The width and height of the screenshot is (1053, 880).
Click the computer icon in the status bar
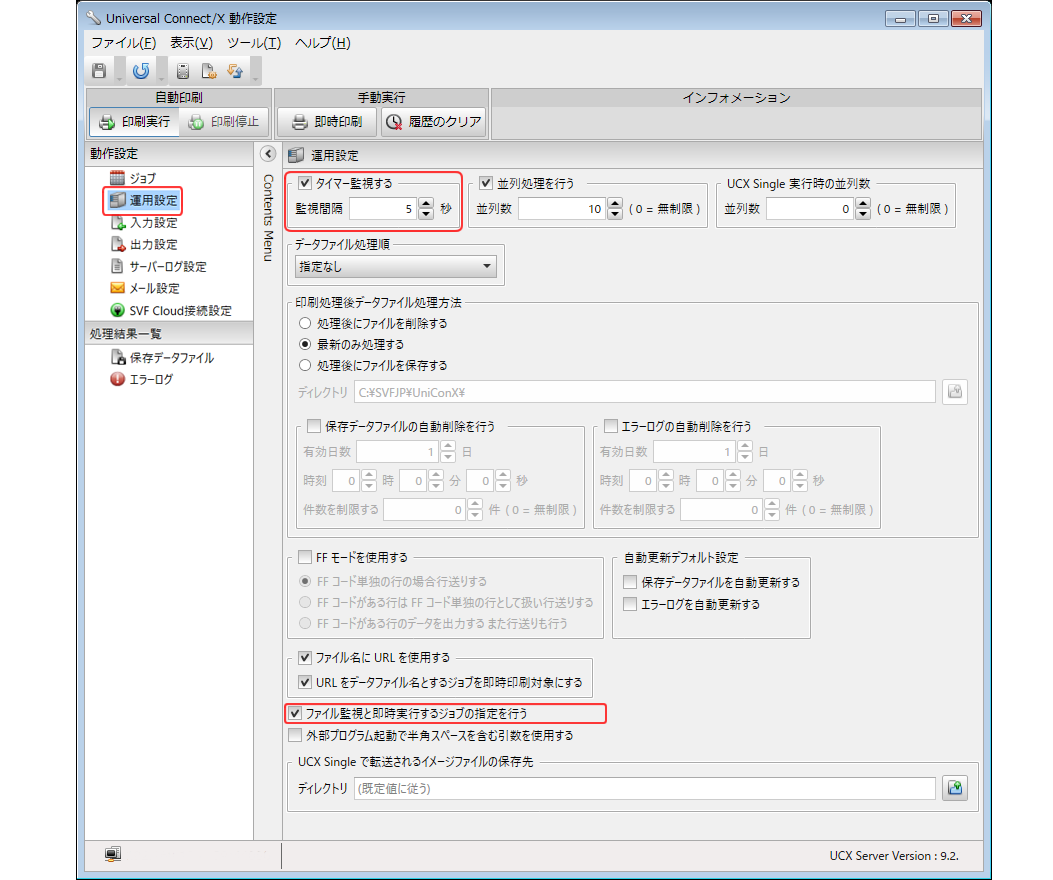(x=113, y=854)
